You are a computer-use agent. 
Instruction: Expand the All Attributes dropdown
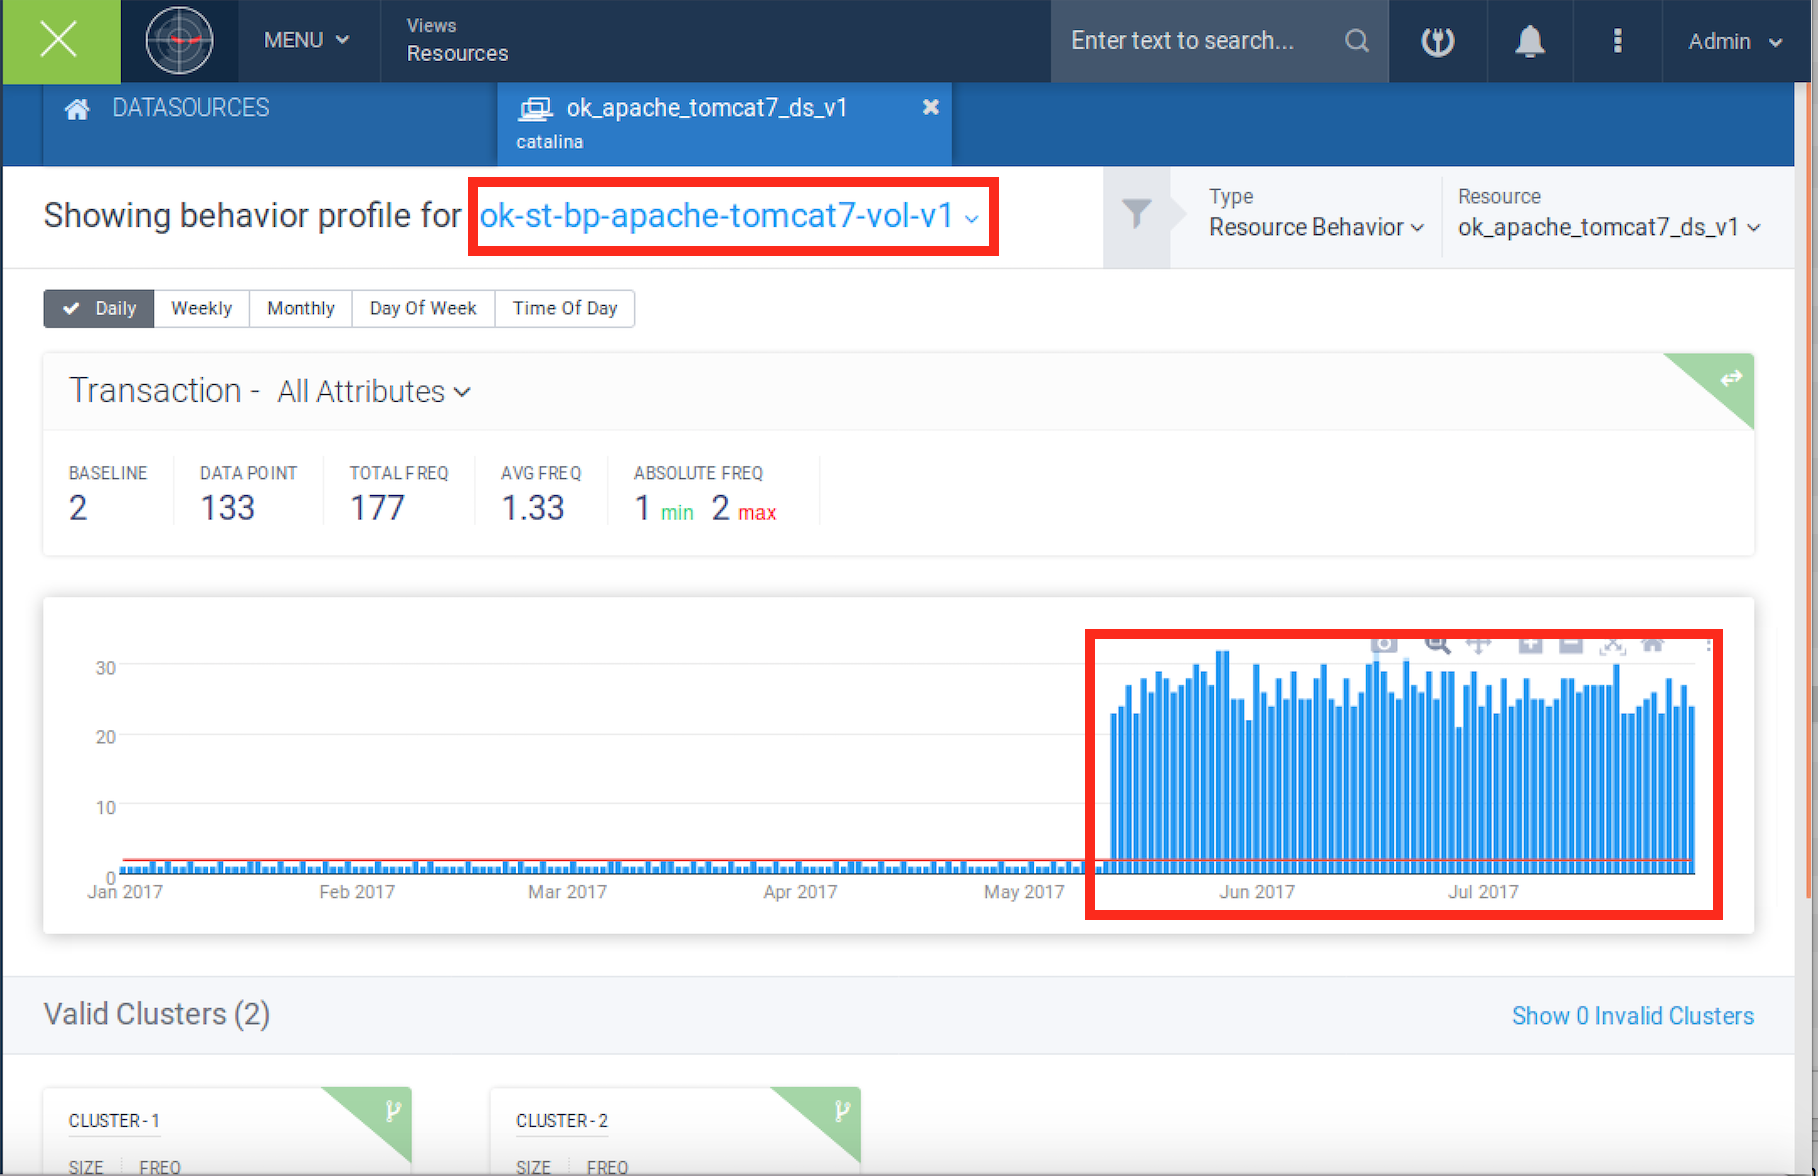click(x=373, y=392)
